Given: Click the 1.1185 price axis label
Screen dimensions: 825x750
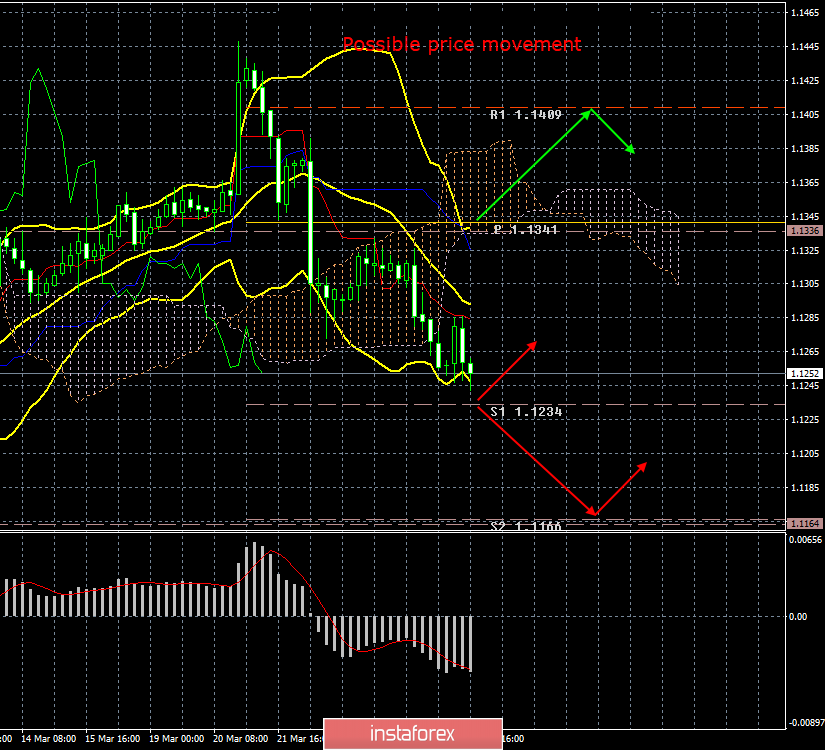Looking at the screenshot, I should coord(805,488).
